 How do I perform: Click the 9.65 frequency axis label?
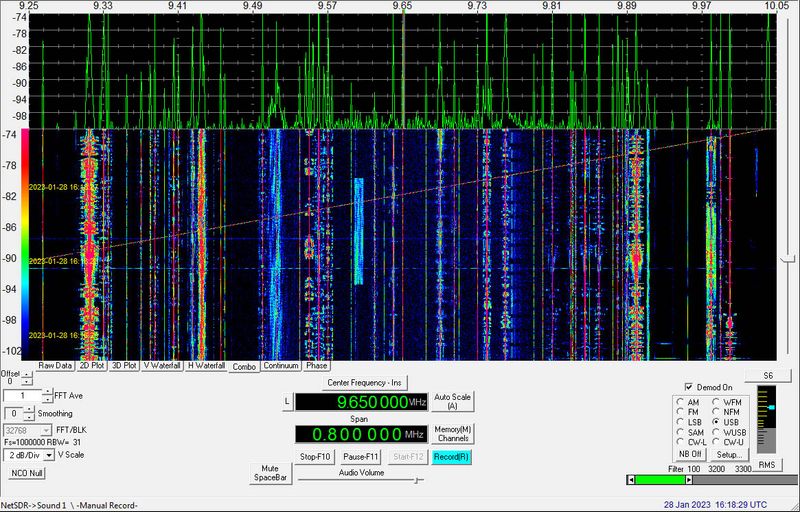point(403,5)
